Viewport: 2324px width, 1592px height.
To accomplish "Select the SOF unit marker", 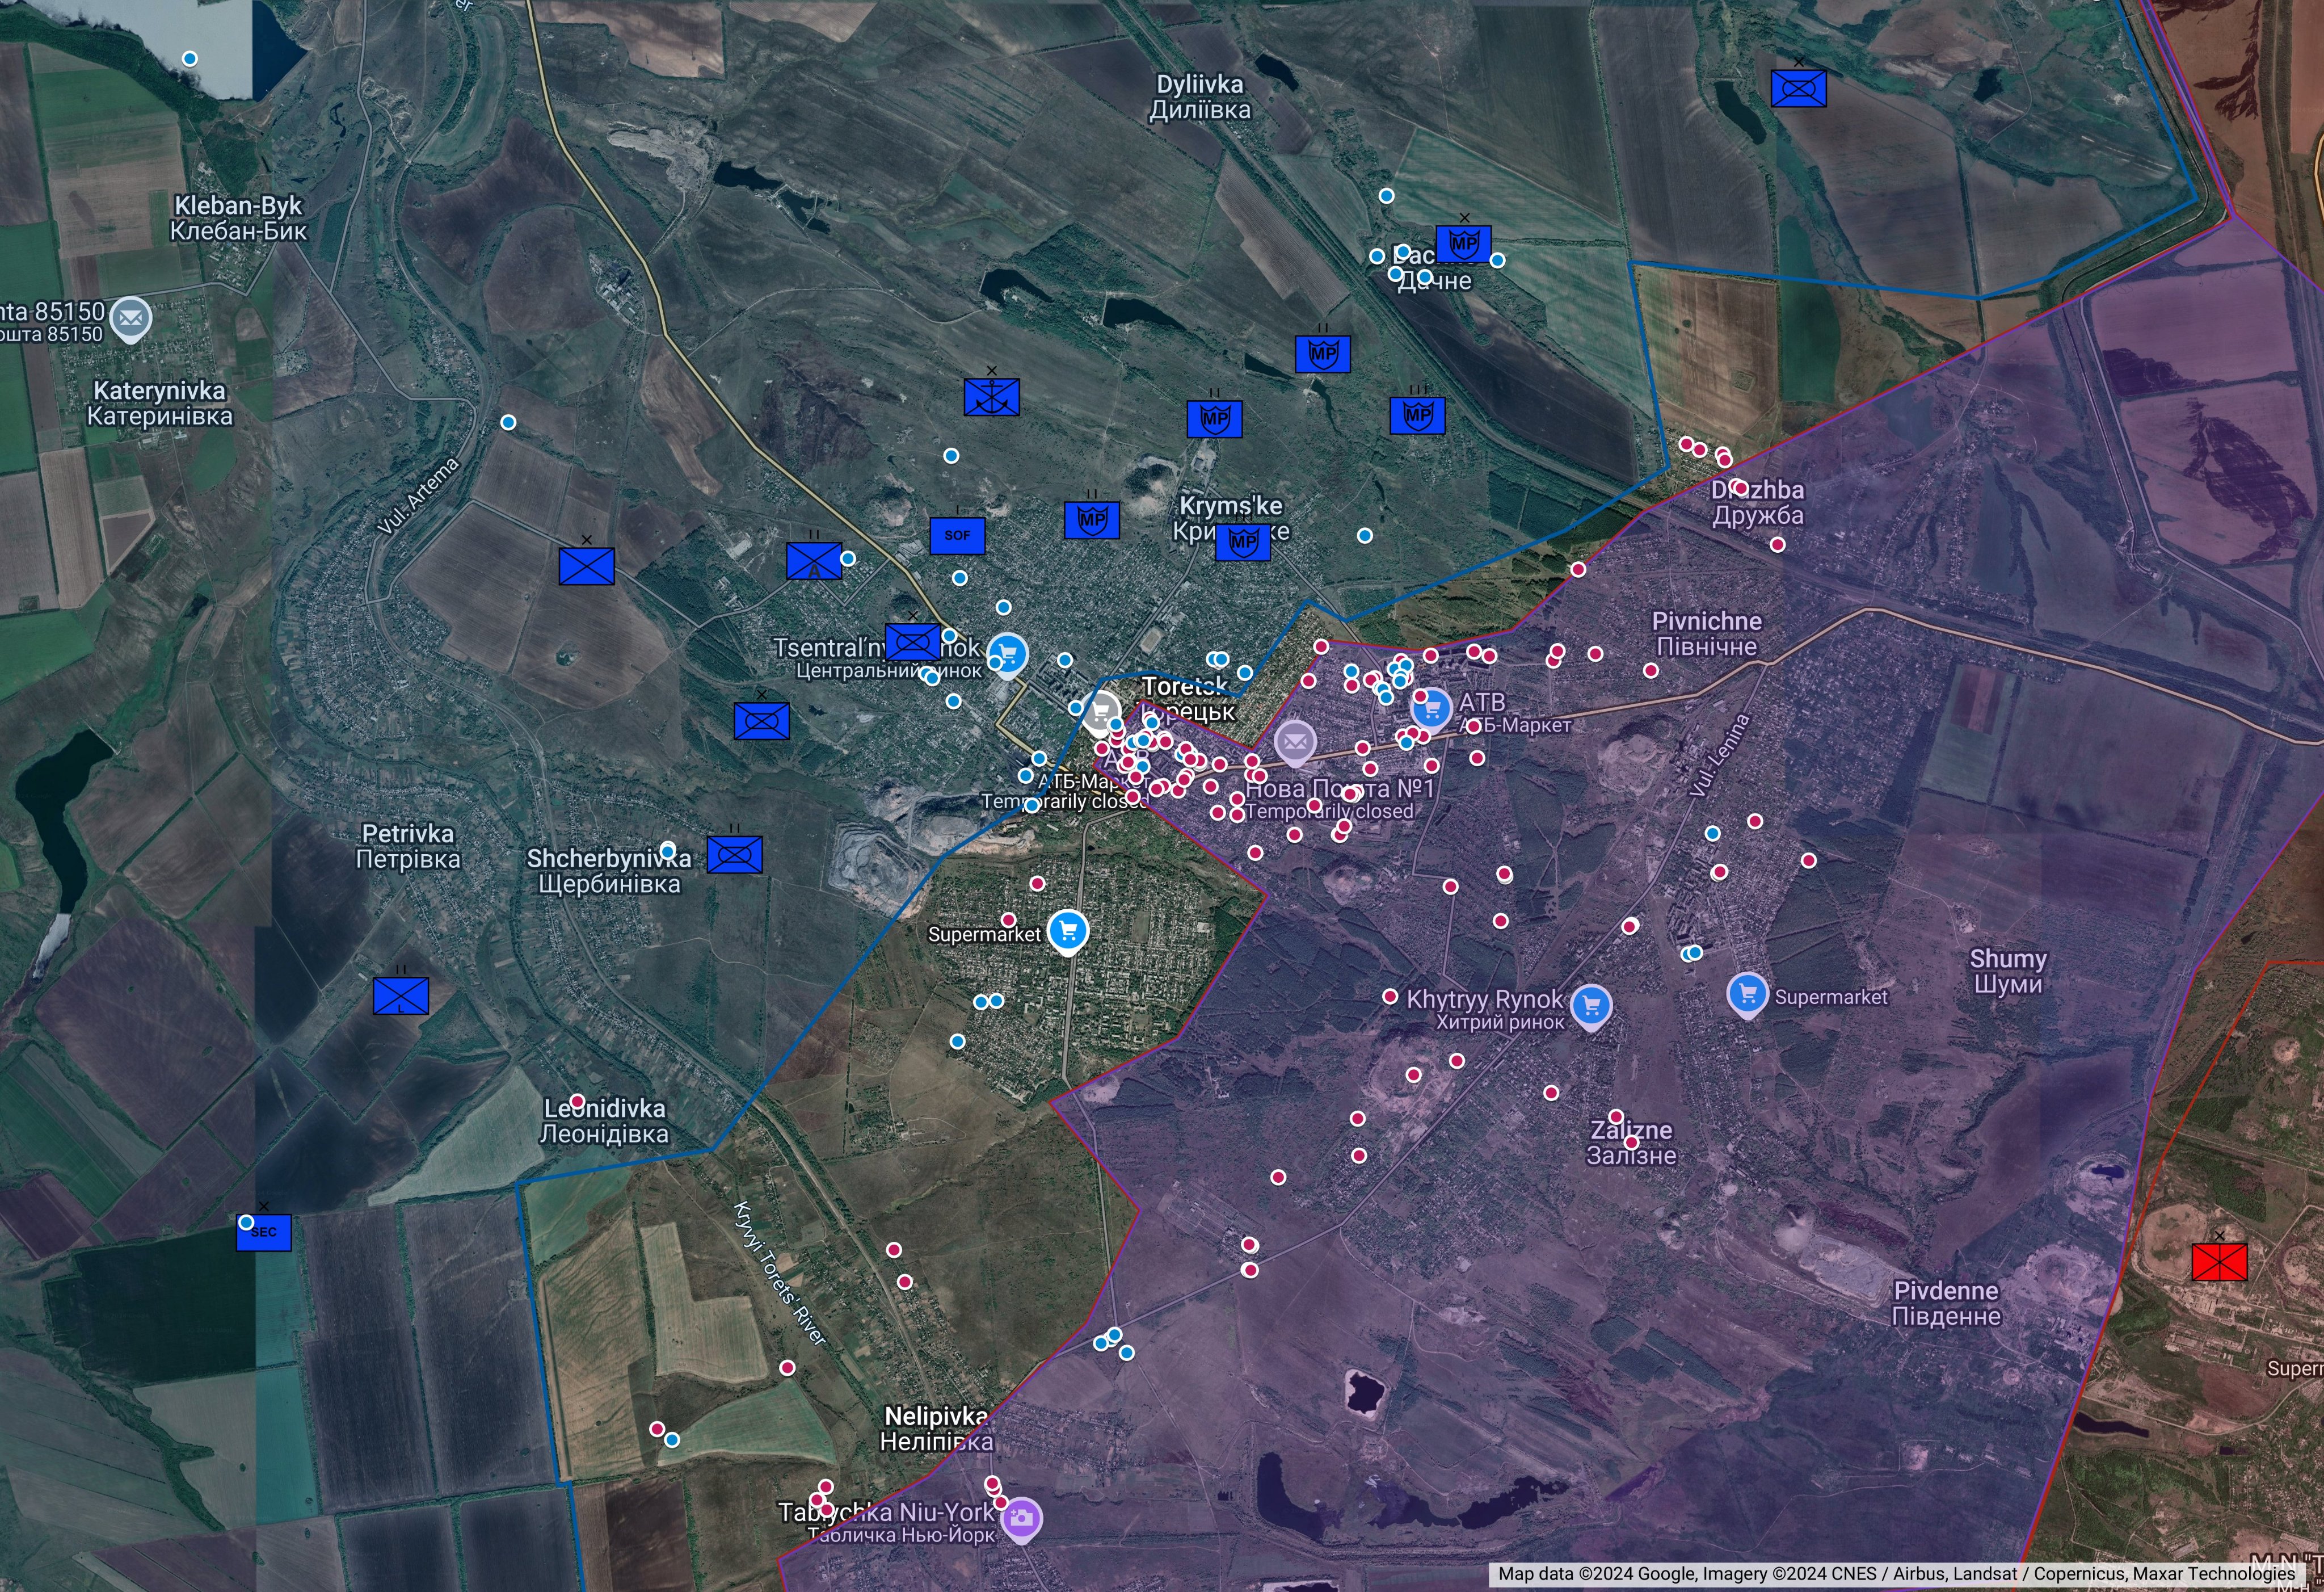I will [957, 535].
